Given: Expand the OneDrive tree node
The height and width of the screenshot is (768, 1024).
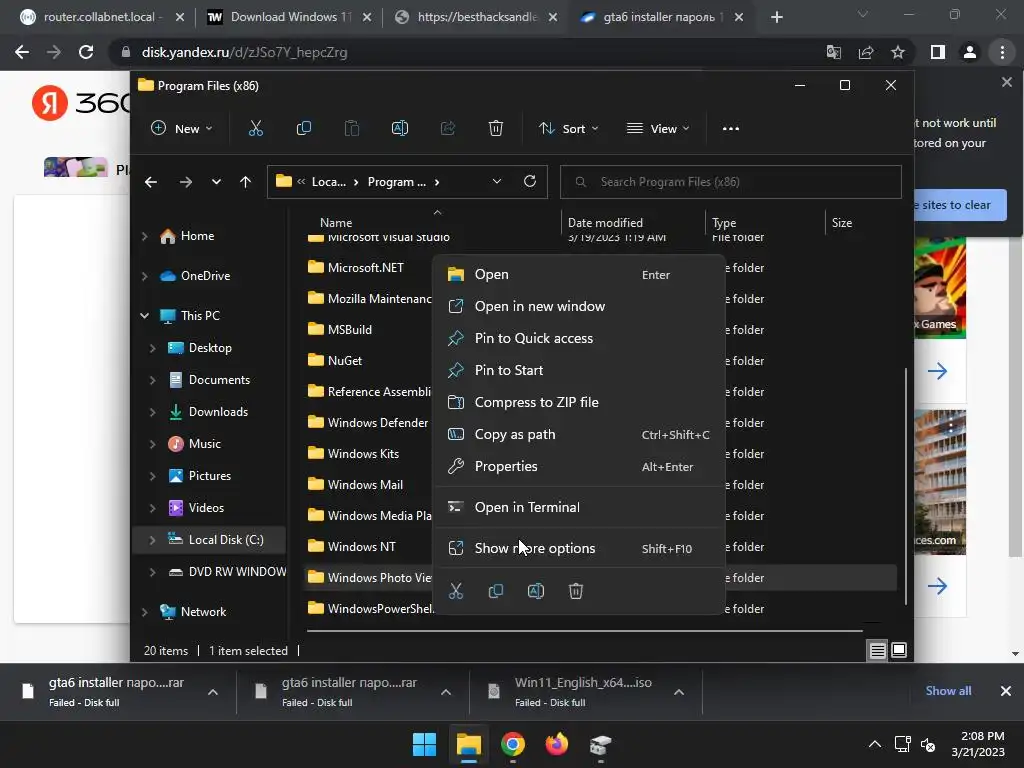Looking at the screenshot, I should 144,276.
